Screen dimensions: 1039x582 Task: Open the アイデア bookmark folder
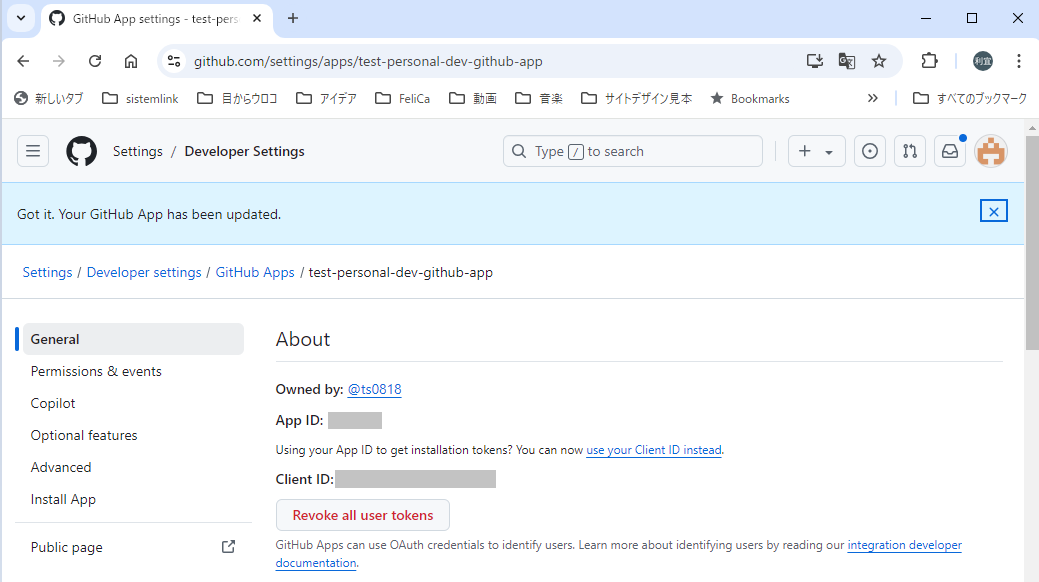326,98
